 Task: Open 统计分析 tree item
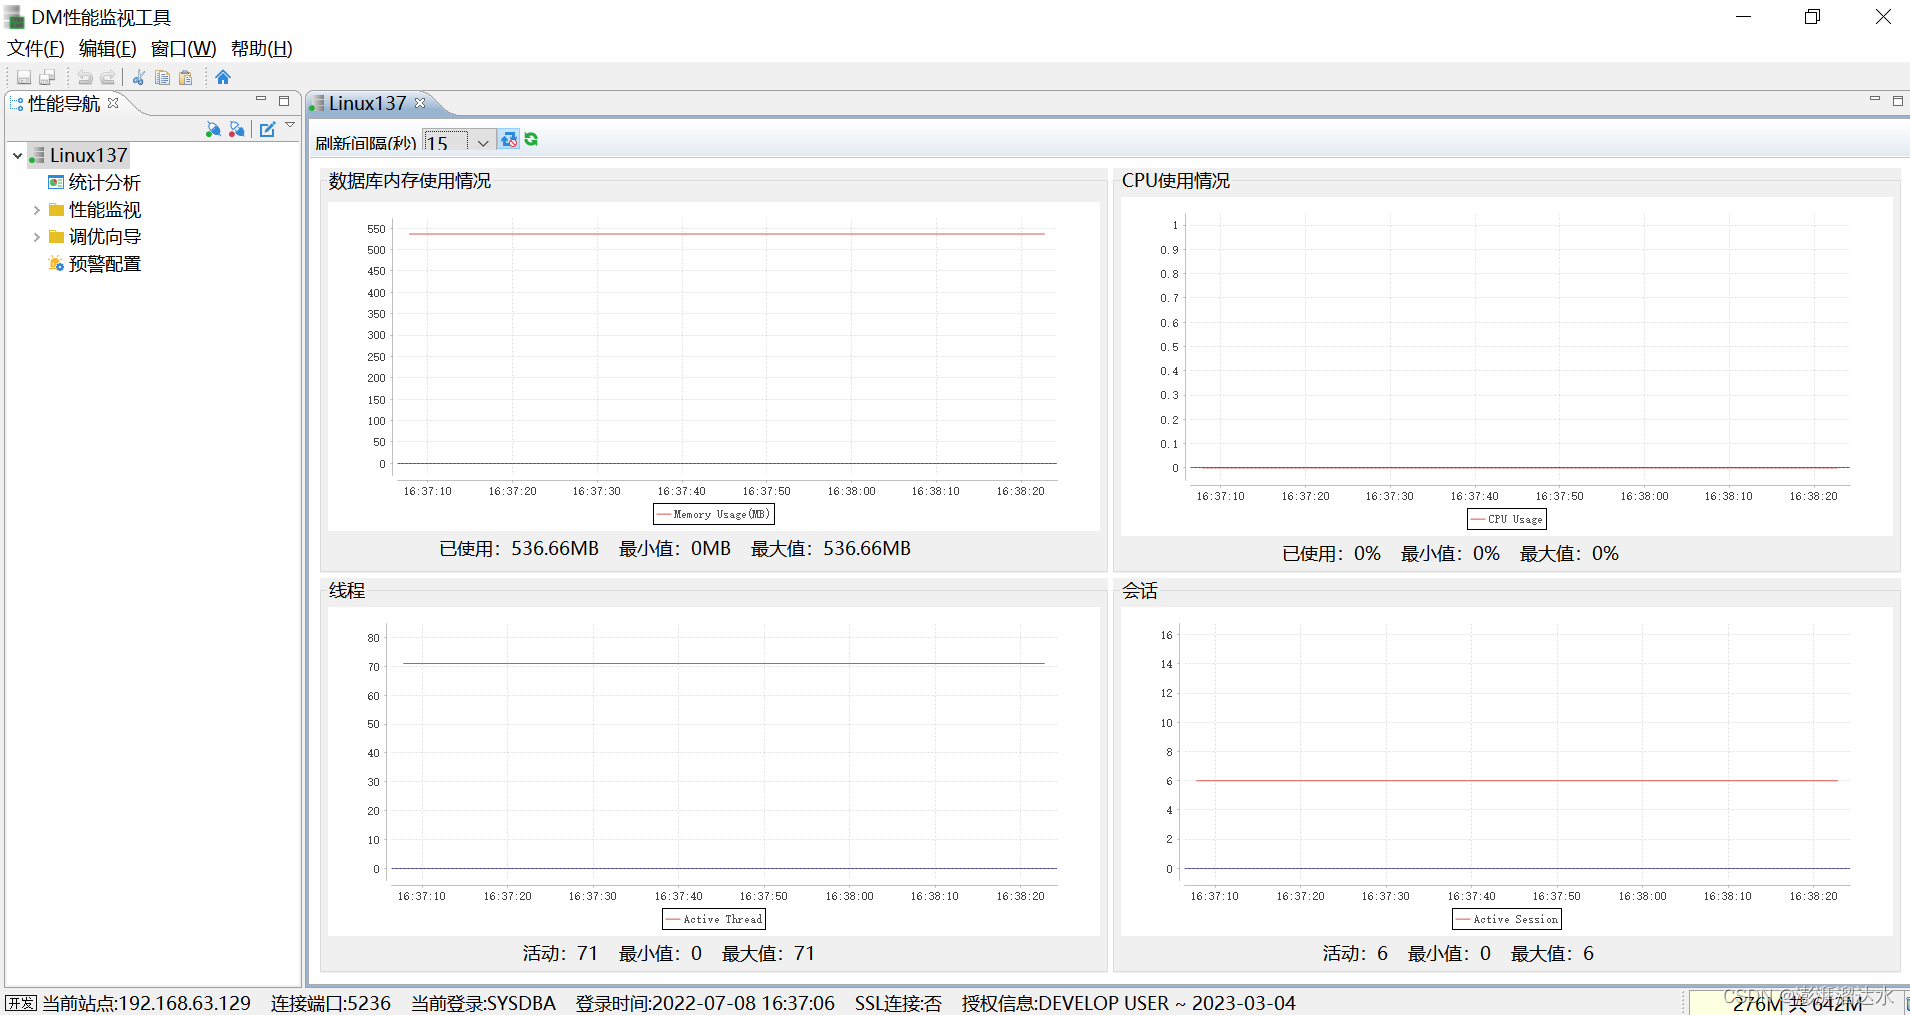tap(104, 183)
